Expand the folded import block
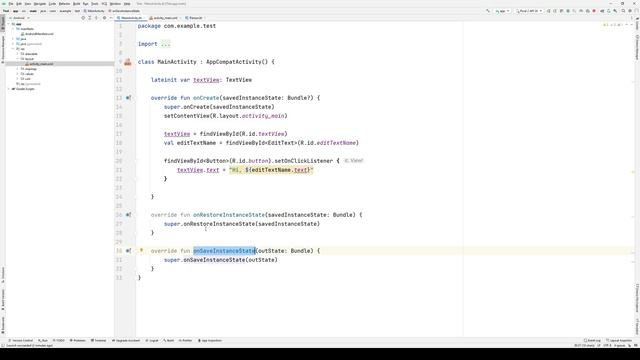The width and height of the screenshot is (640, 360). click(x=165, y=44)
